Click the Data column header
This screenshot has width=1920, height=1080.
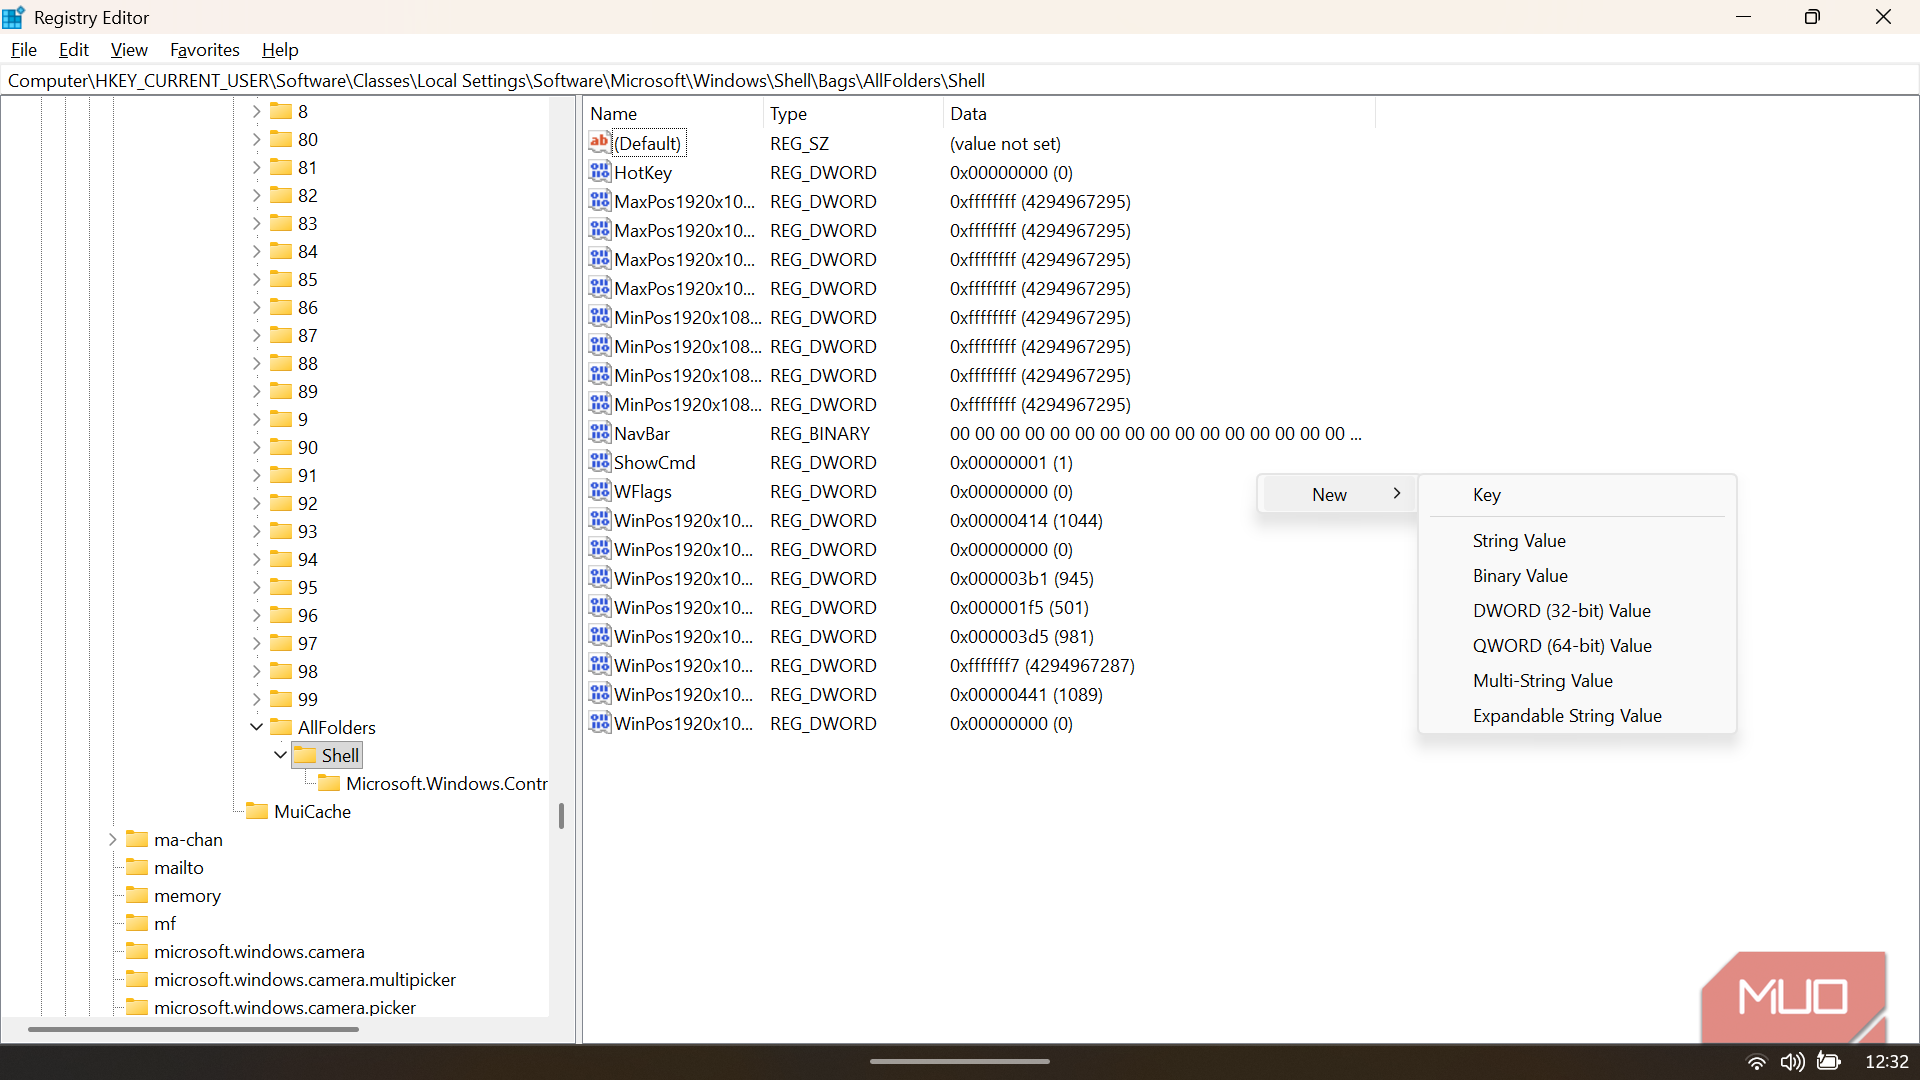point(1159,114)
